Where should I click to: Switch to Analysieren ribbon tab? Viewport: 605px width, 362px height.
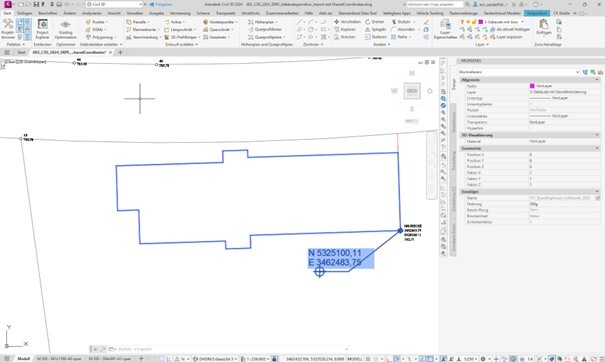click(91, 13)
